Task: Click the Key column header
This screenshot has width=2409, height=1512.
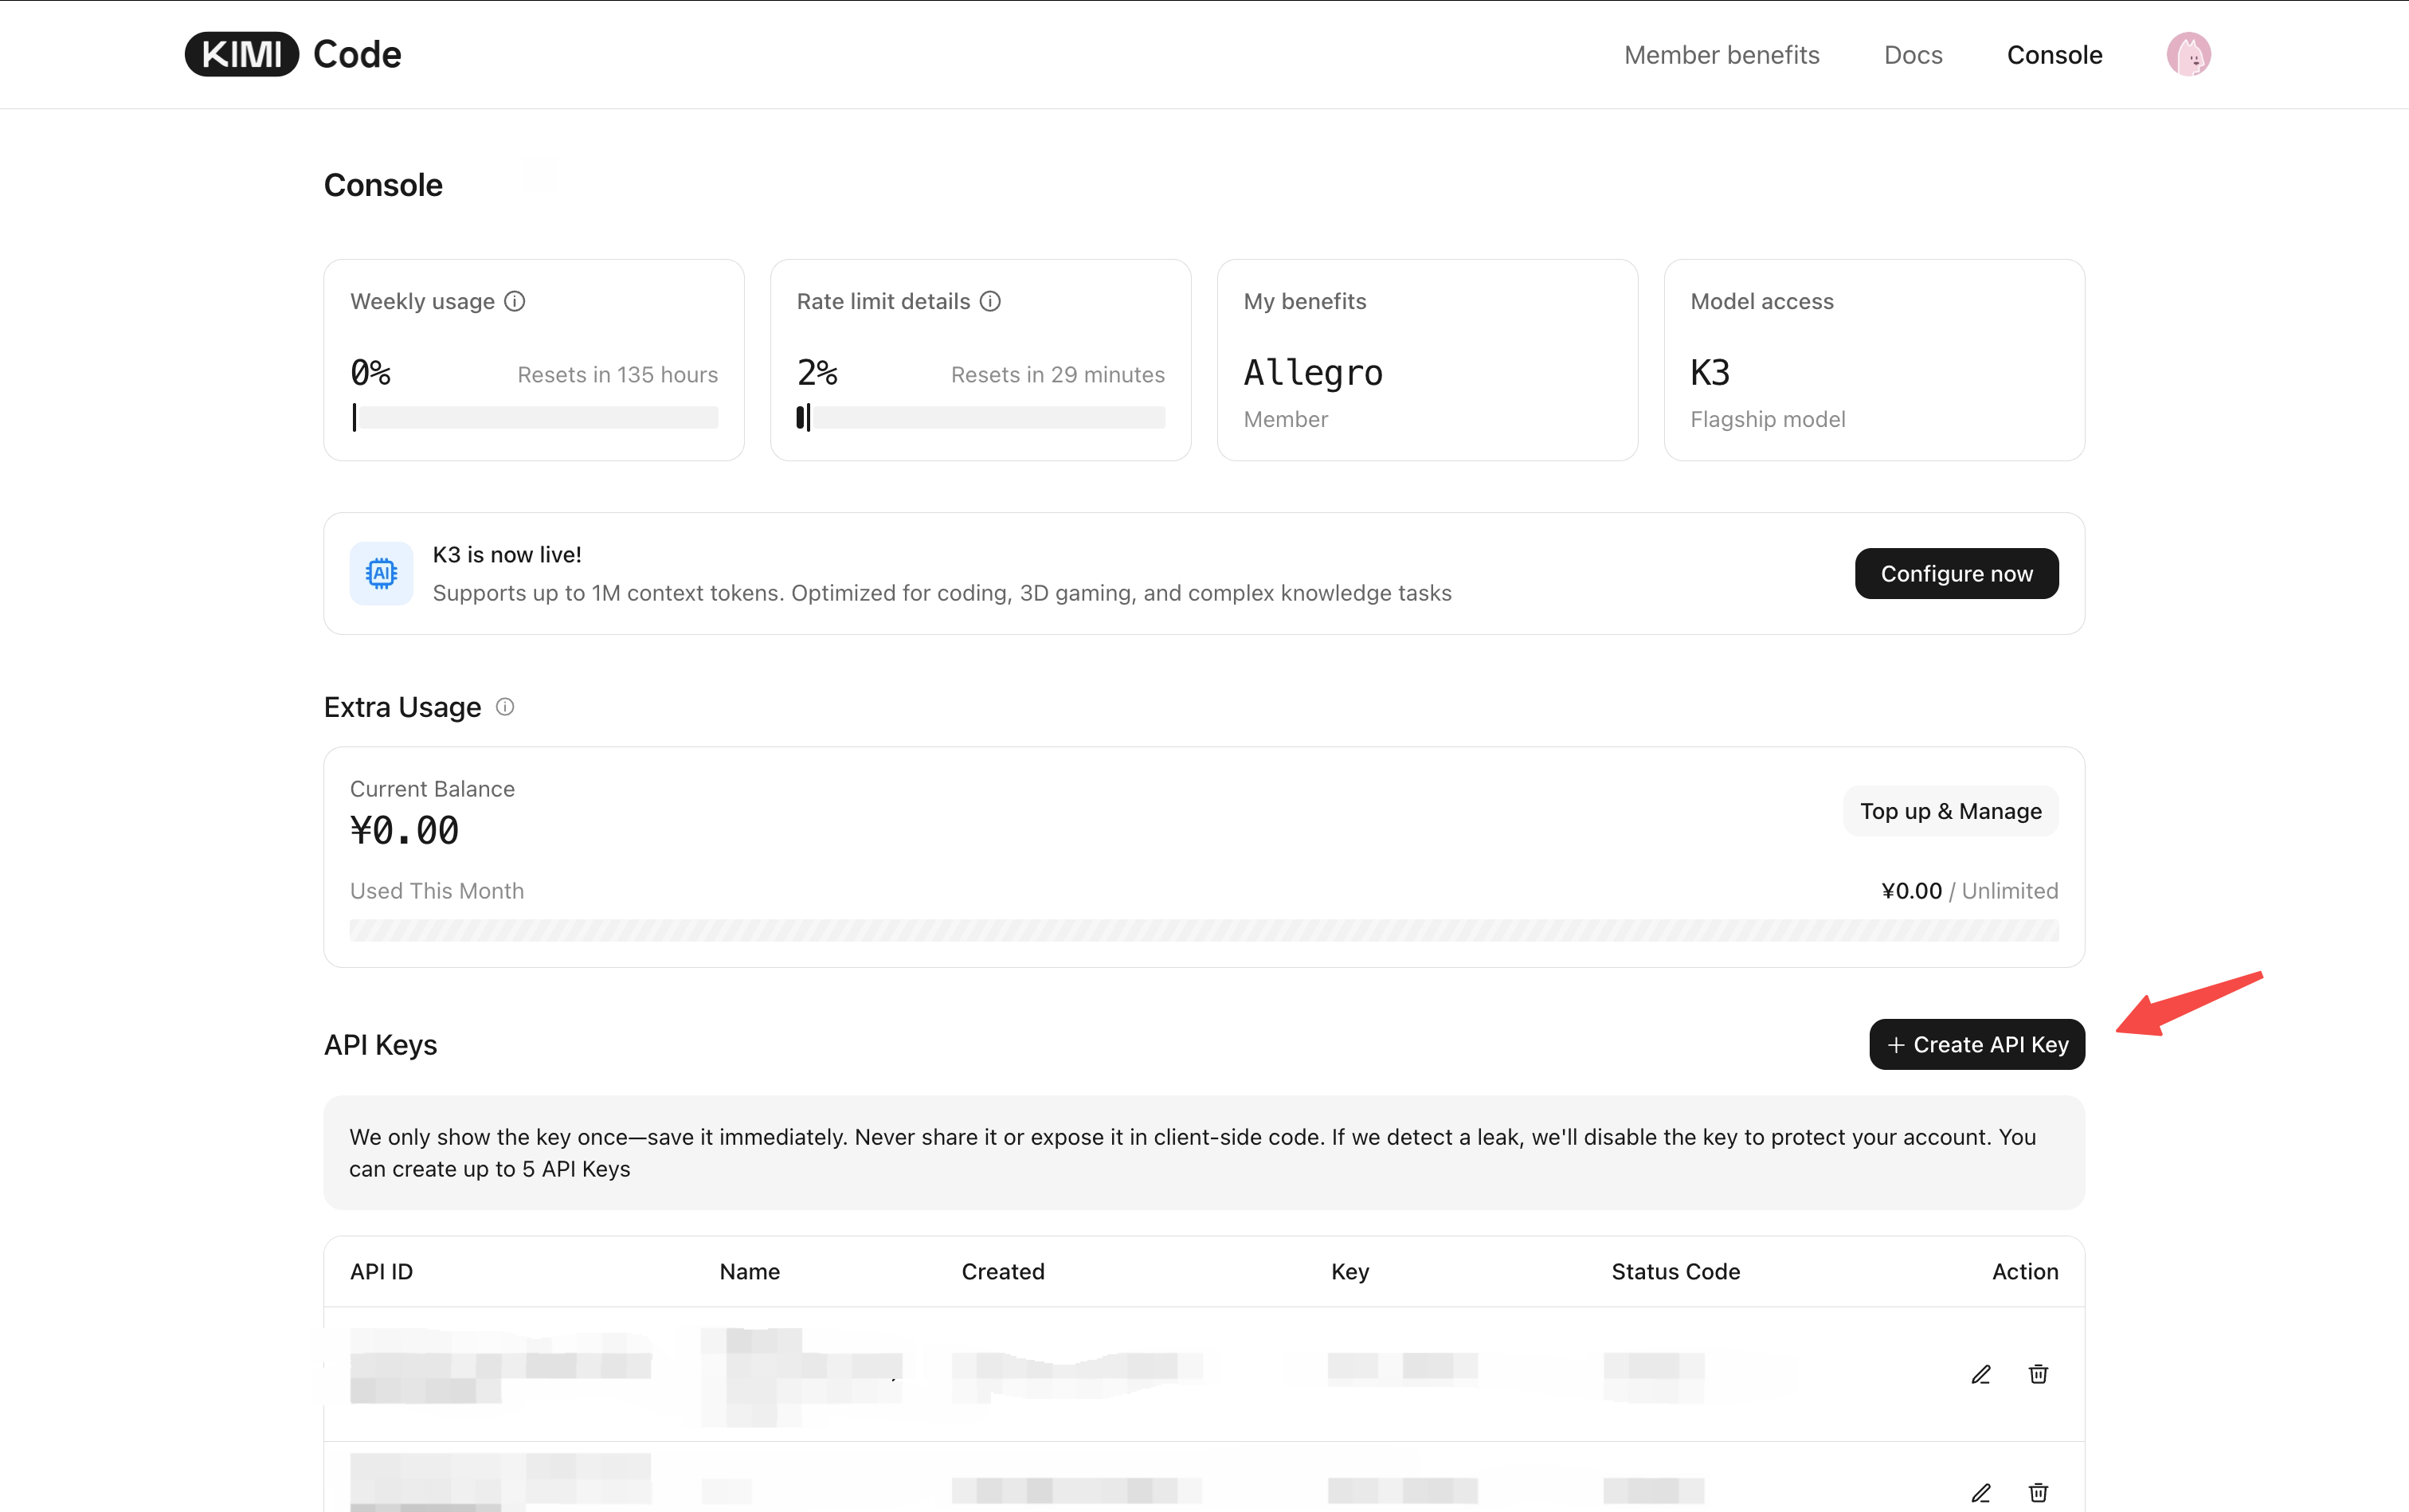Action: click(1350, 1272)
